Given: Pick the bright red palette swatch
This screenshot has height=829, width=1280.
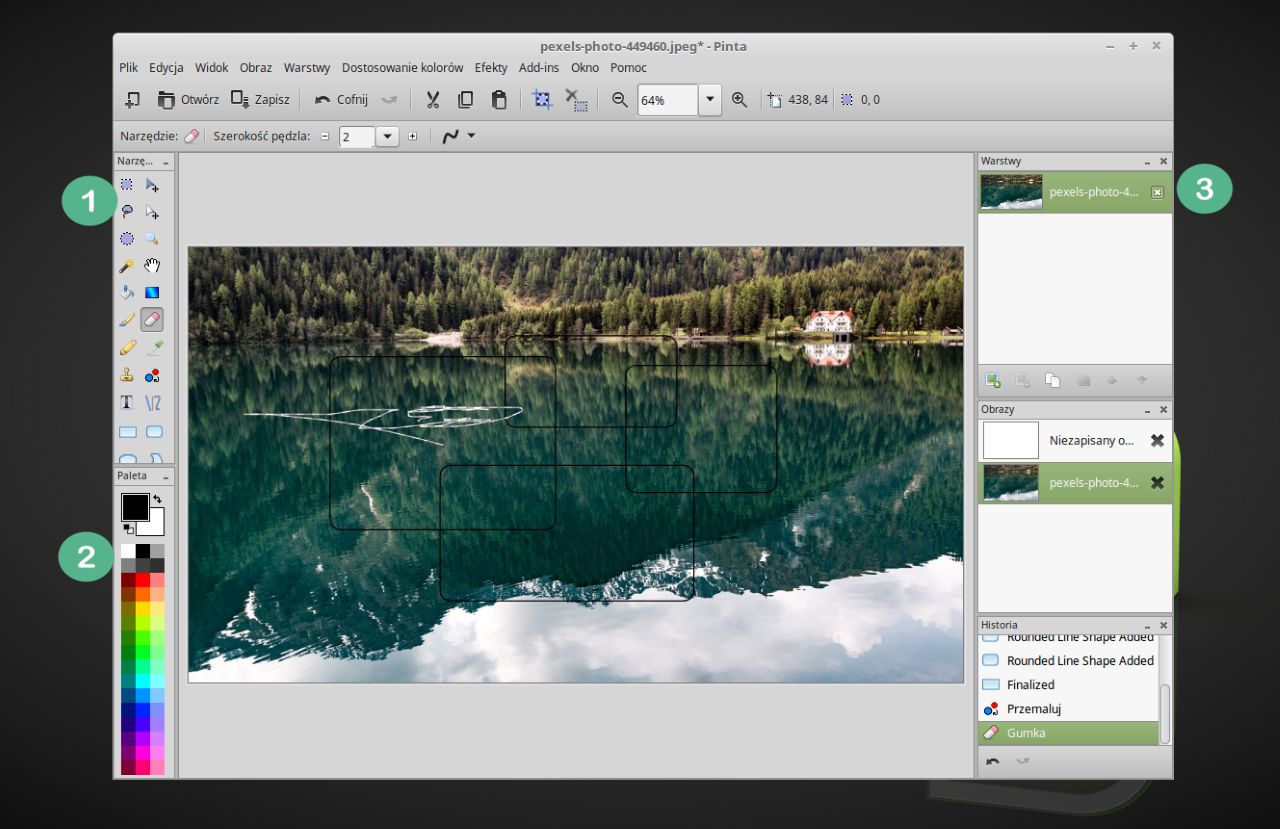Looking at the screenshot, I should (x=142, y=580).
